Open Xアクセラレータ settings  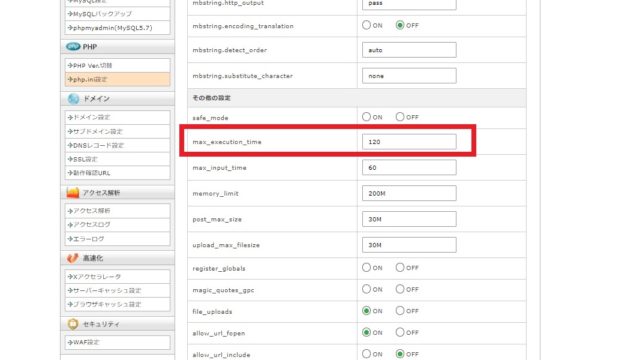pos(117,277)
